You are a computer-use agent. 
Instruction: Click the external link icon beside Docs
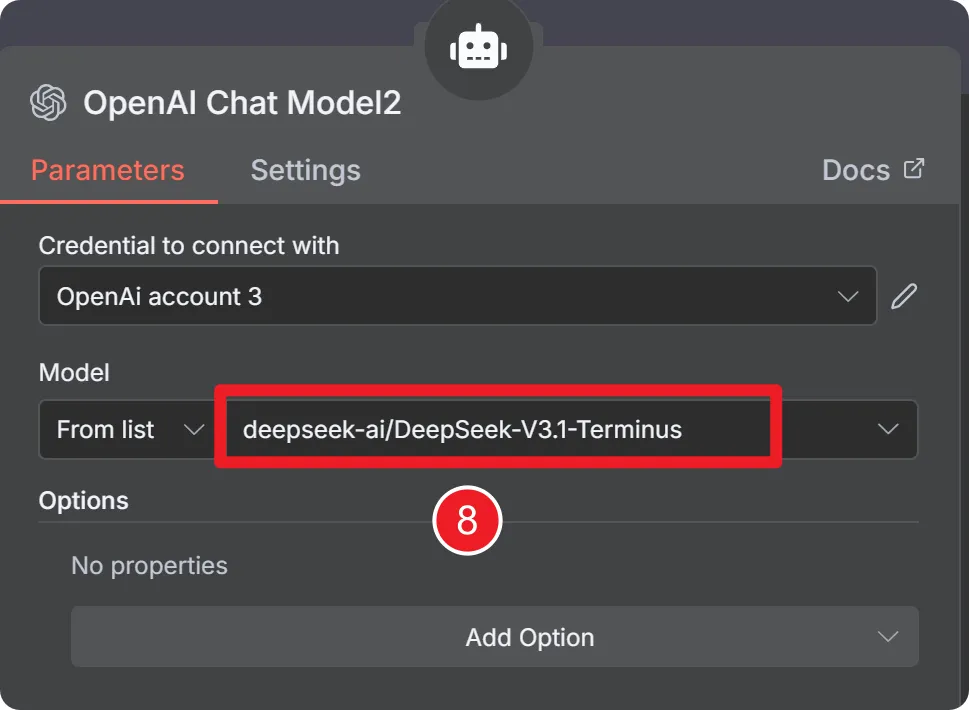click(914, 168)
